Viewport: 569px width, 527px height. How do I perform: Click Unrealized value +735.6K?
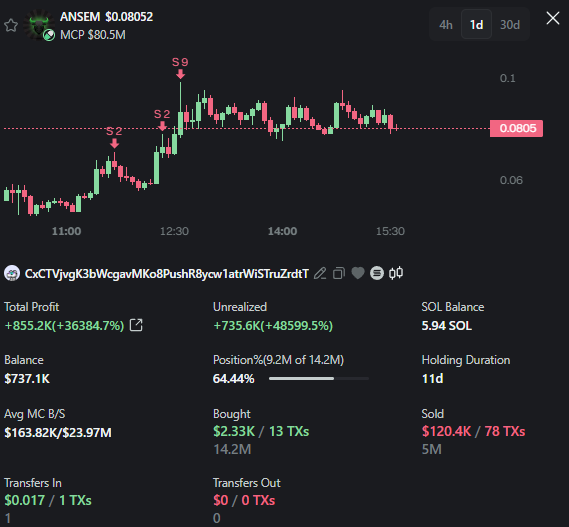pyautogui.click(x=273, y=326)
